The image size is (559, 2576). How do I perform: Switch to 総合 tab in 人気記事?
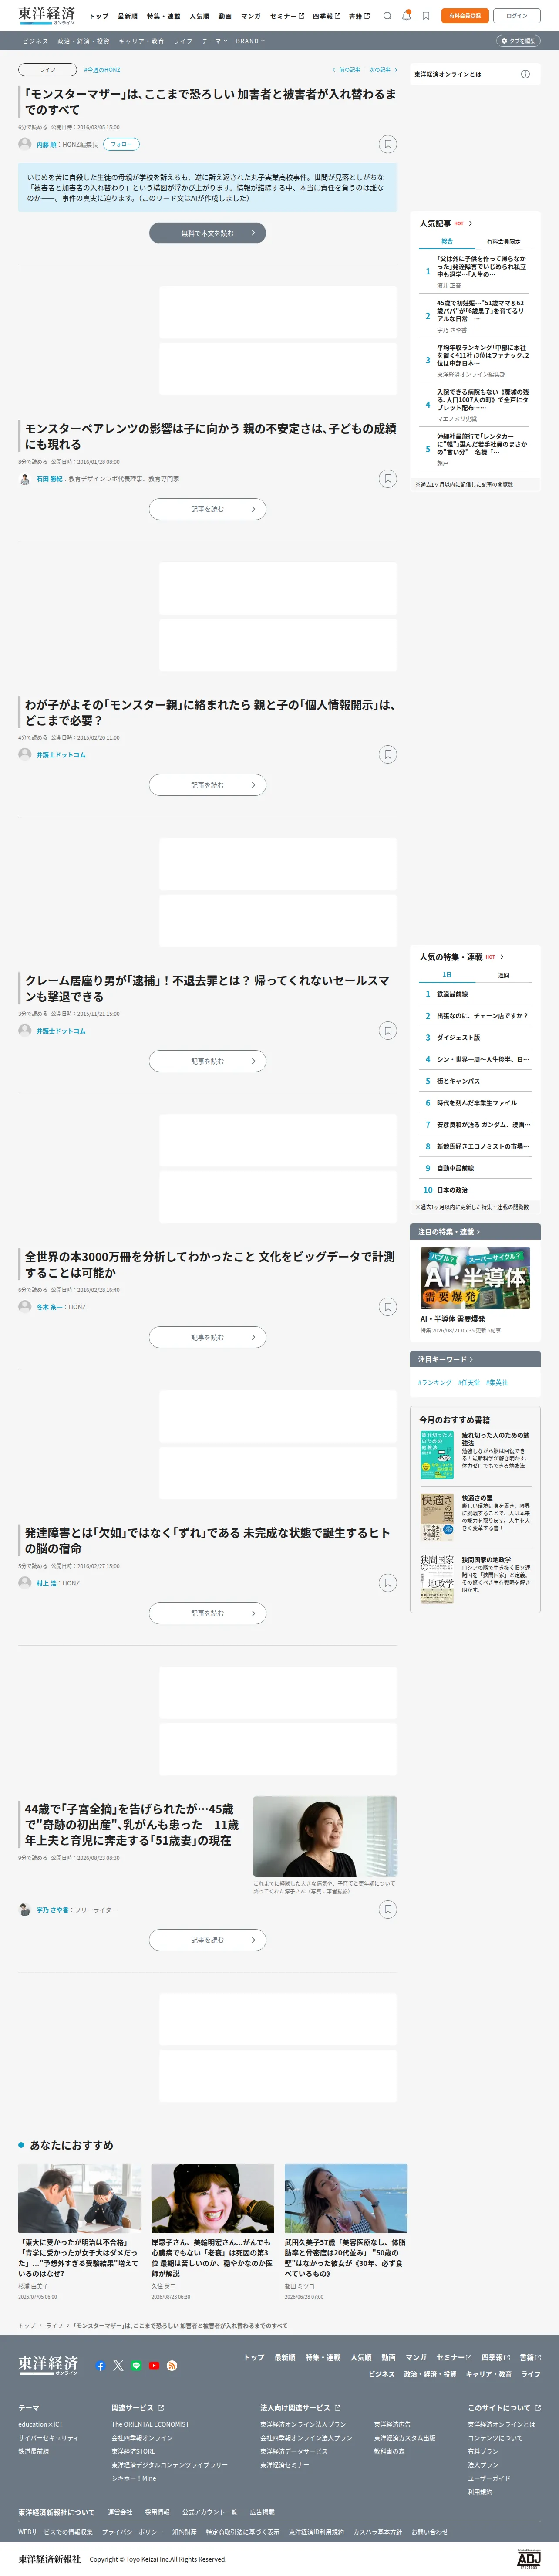(447, 241)
